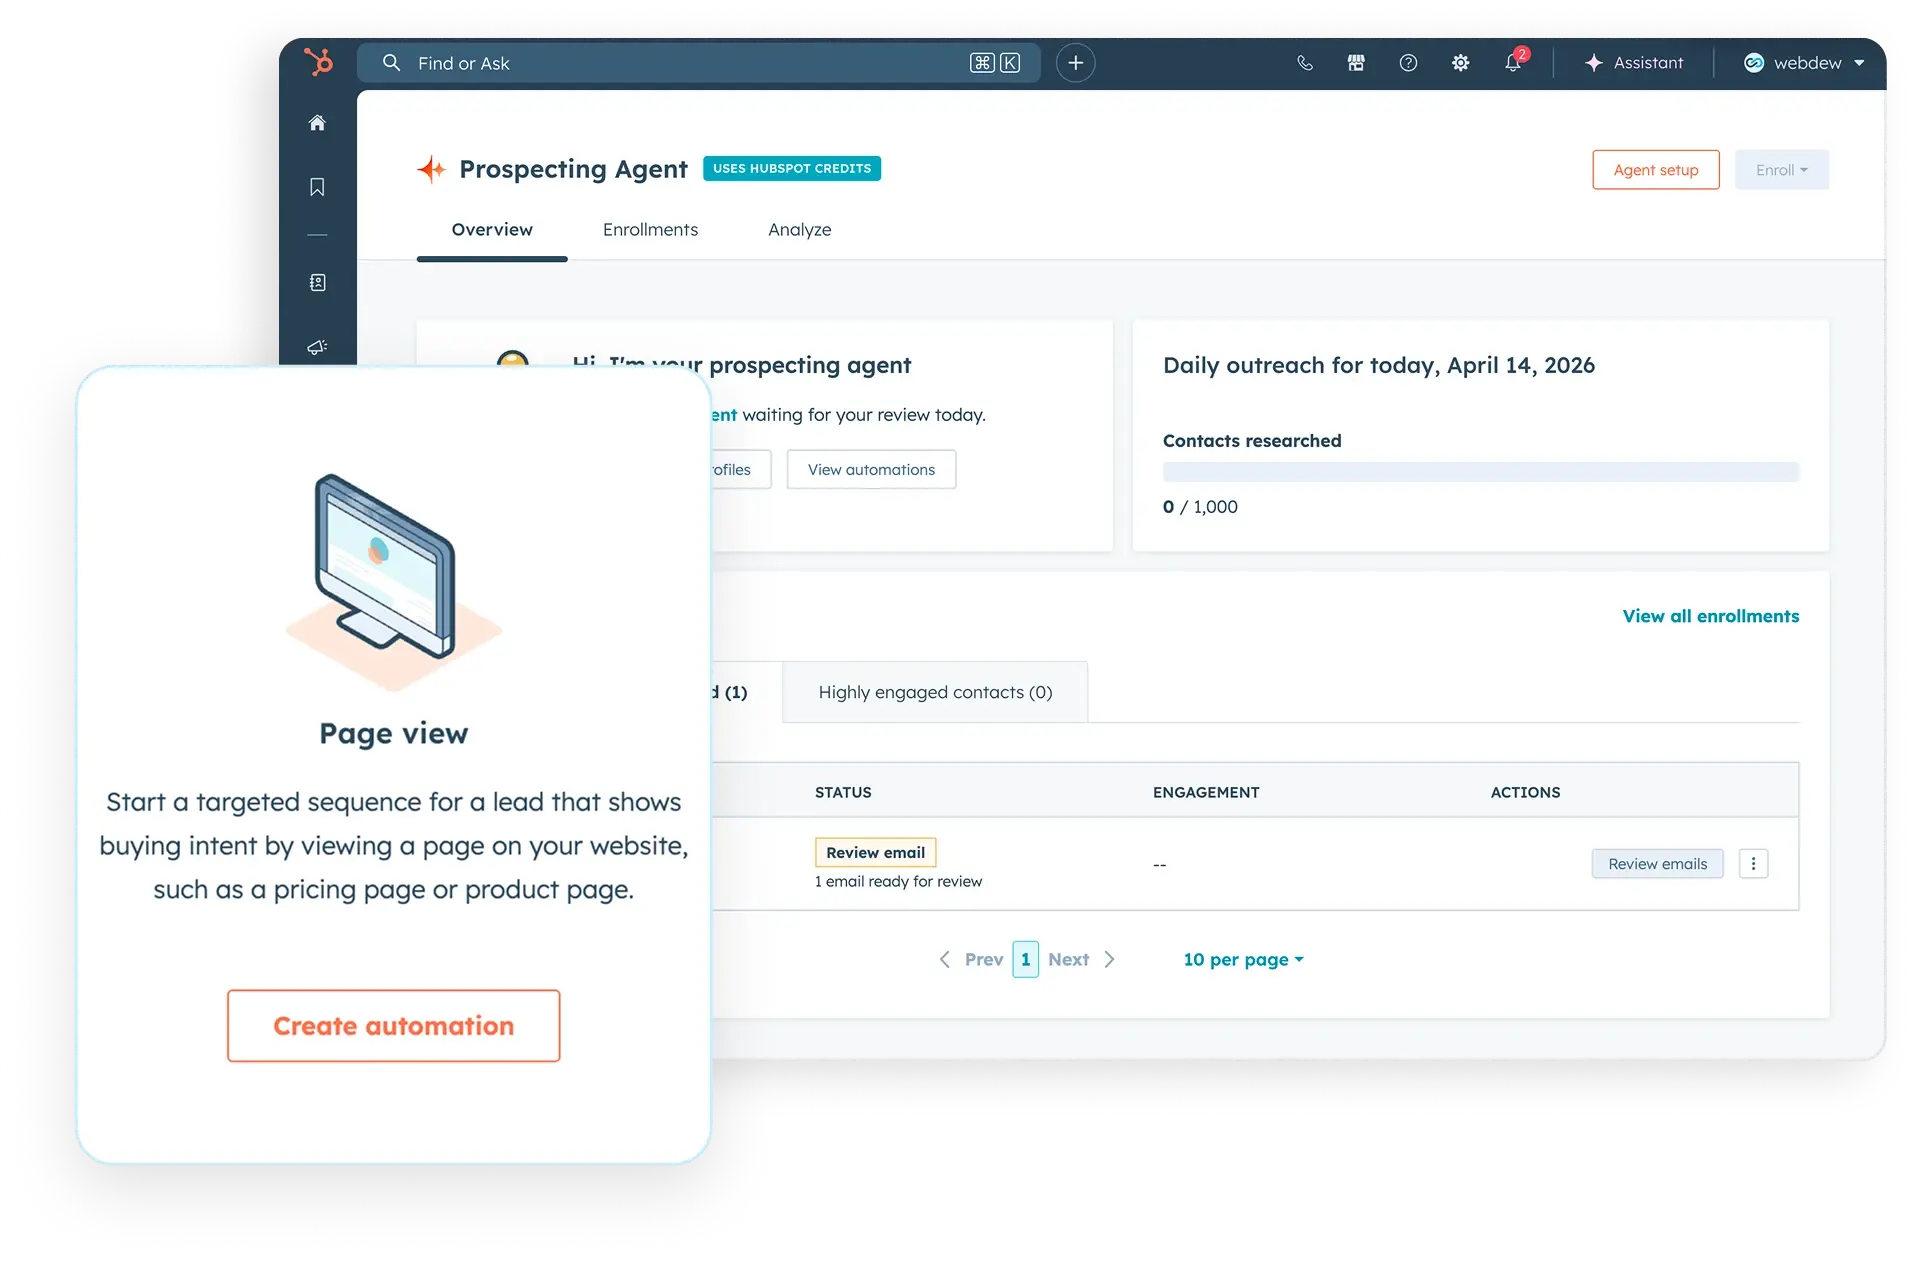Click the '0 / 1,000' counter text

pos(1200,507)
